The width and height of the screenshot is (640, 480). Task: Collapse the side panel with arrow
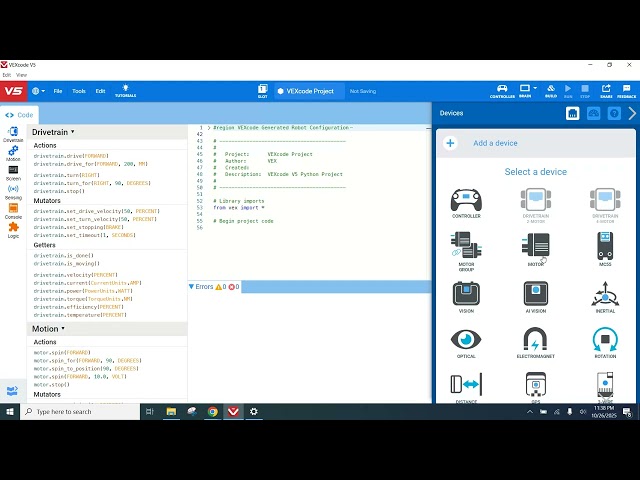click(632, 113)
